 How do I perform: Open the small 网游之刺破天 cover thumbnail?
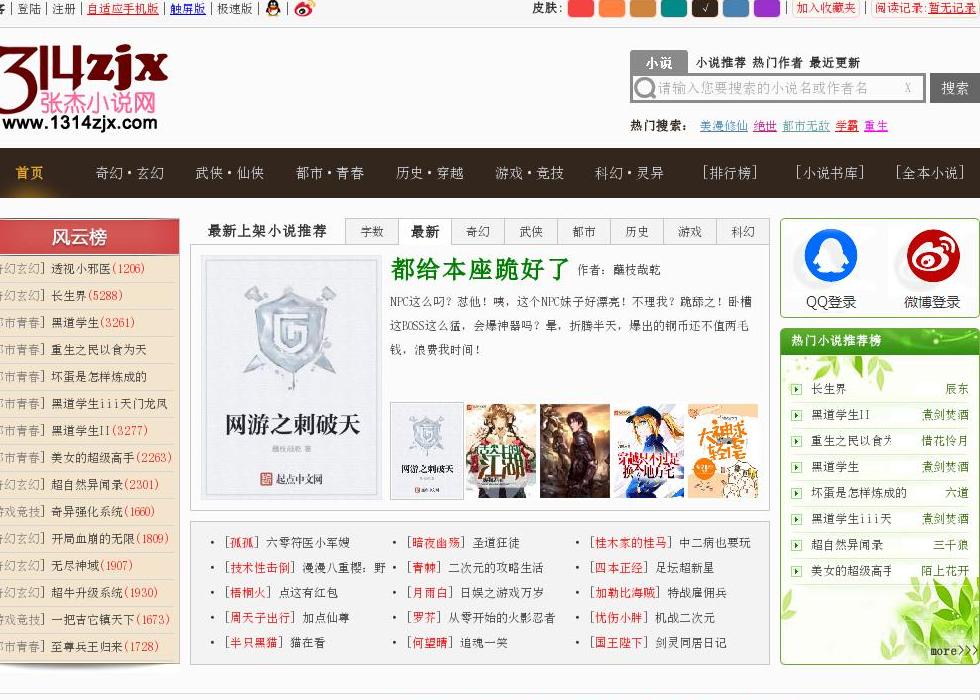pyautogui.click(x=427, y=451)
